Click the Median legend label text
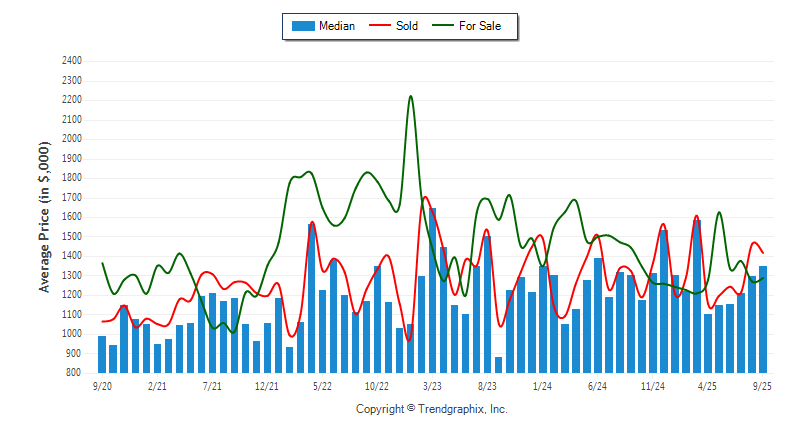Screen dimensions: 800x434 337,25
